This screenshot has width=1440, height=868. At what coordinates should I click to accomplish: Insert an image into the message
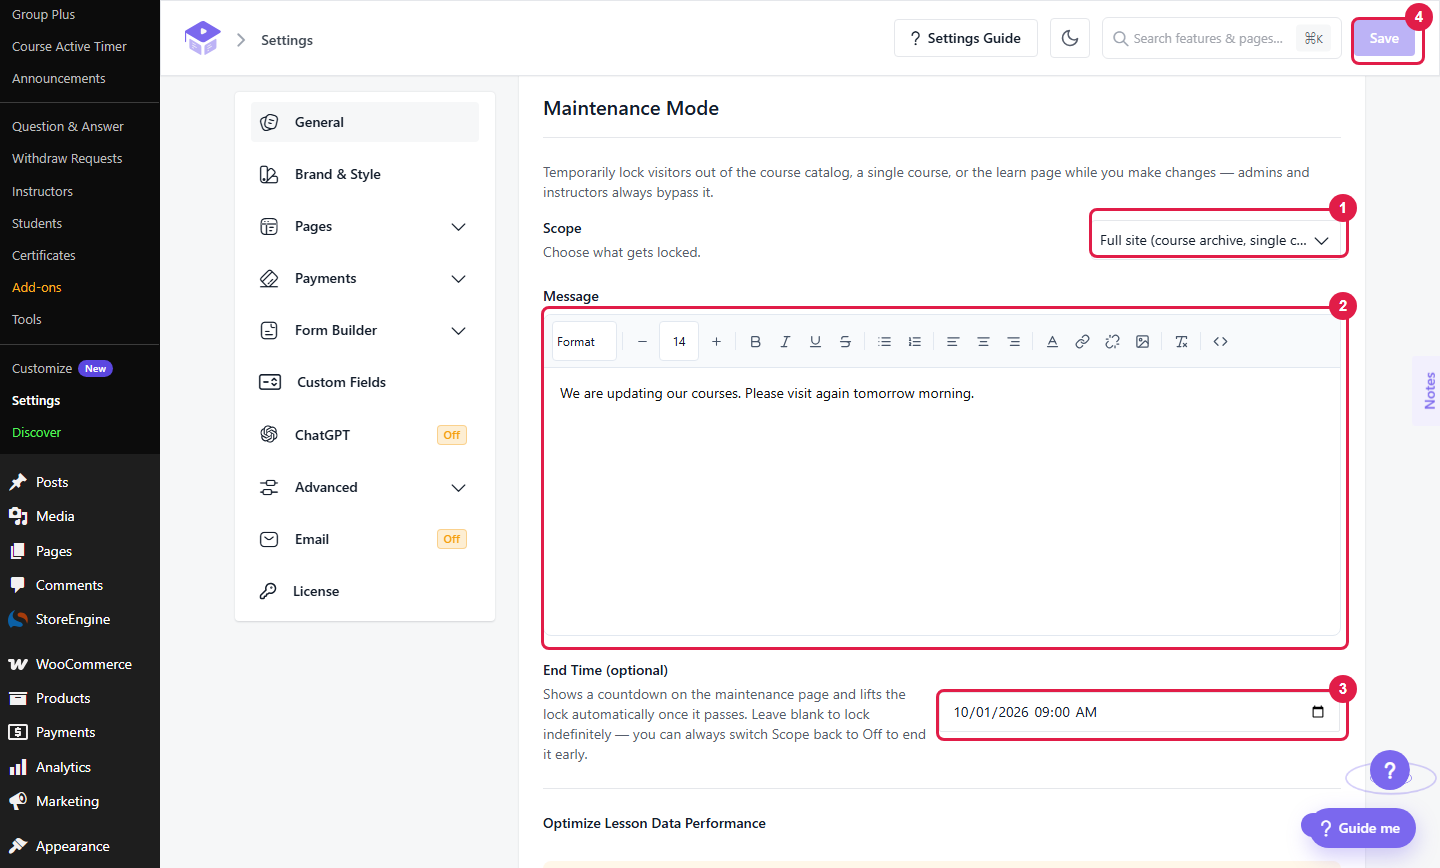pos(1143,342)
